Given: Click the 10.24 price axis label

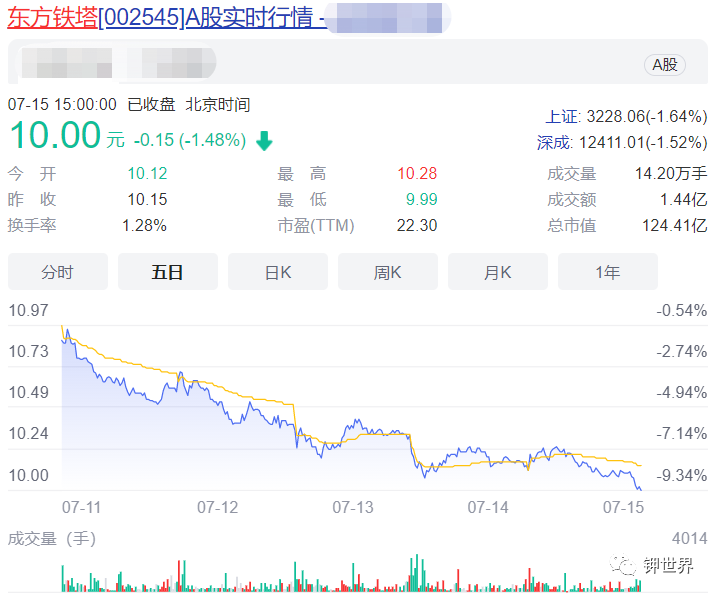Looking at the screenshot, I should [28, 433].
